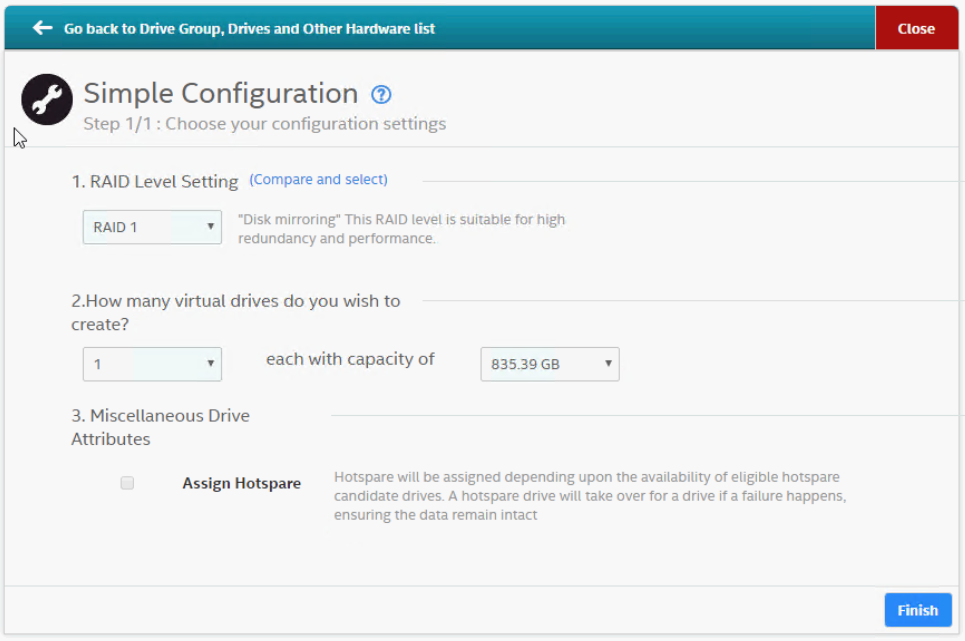Click the Assign Hotspare label text
The width and height of the screenshot is (965, 641).
click(241, 483)
